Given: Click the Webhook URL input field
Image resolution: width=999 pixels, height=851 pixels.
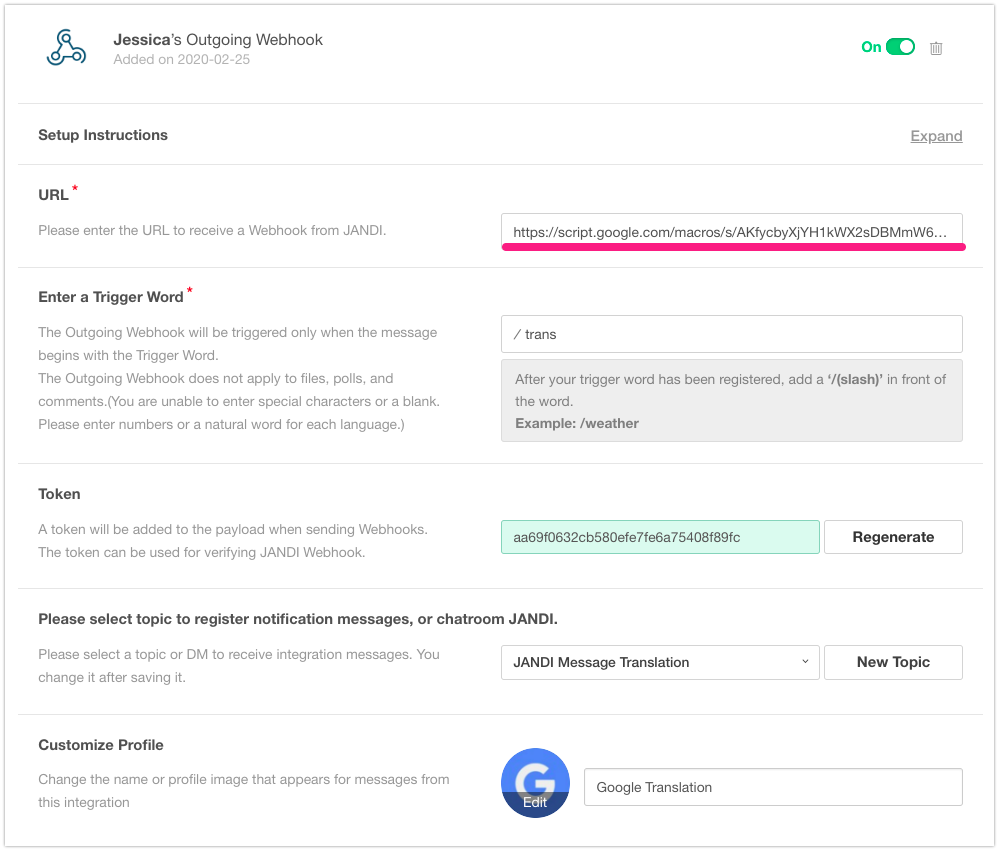Looking at the screenshot, I should 731,232.
